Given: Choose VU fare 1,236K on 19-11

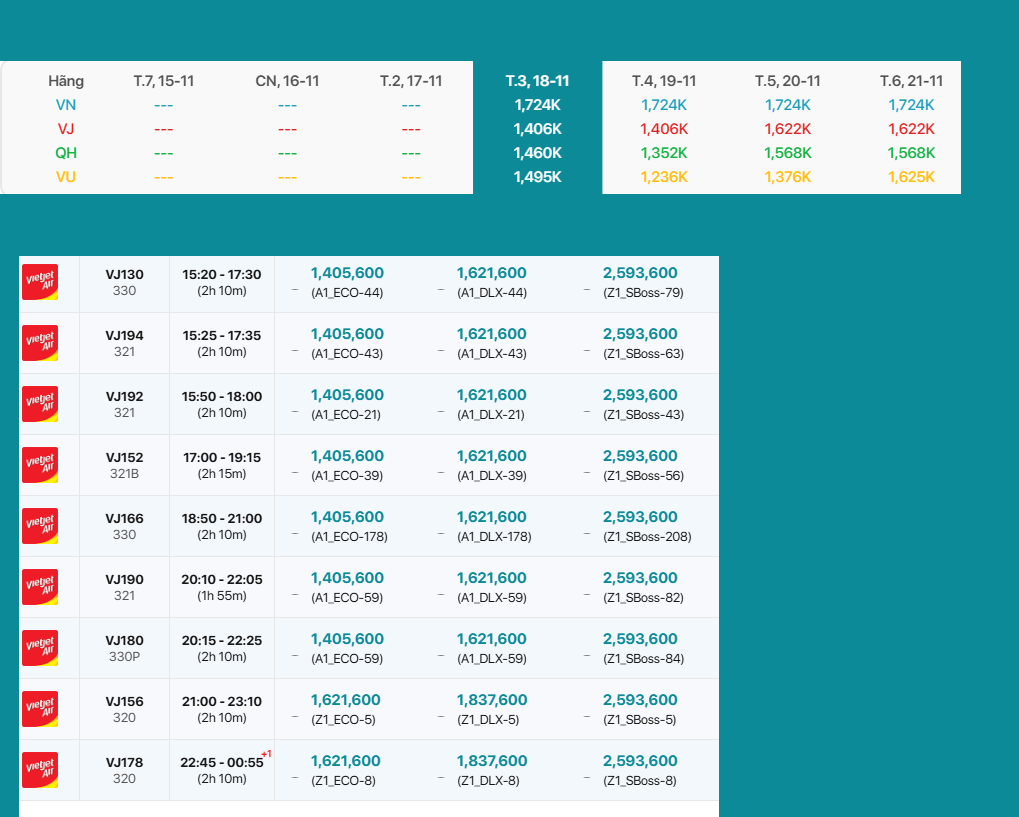Looking at the screenshot, I should 664,177.
